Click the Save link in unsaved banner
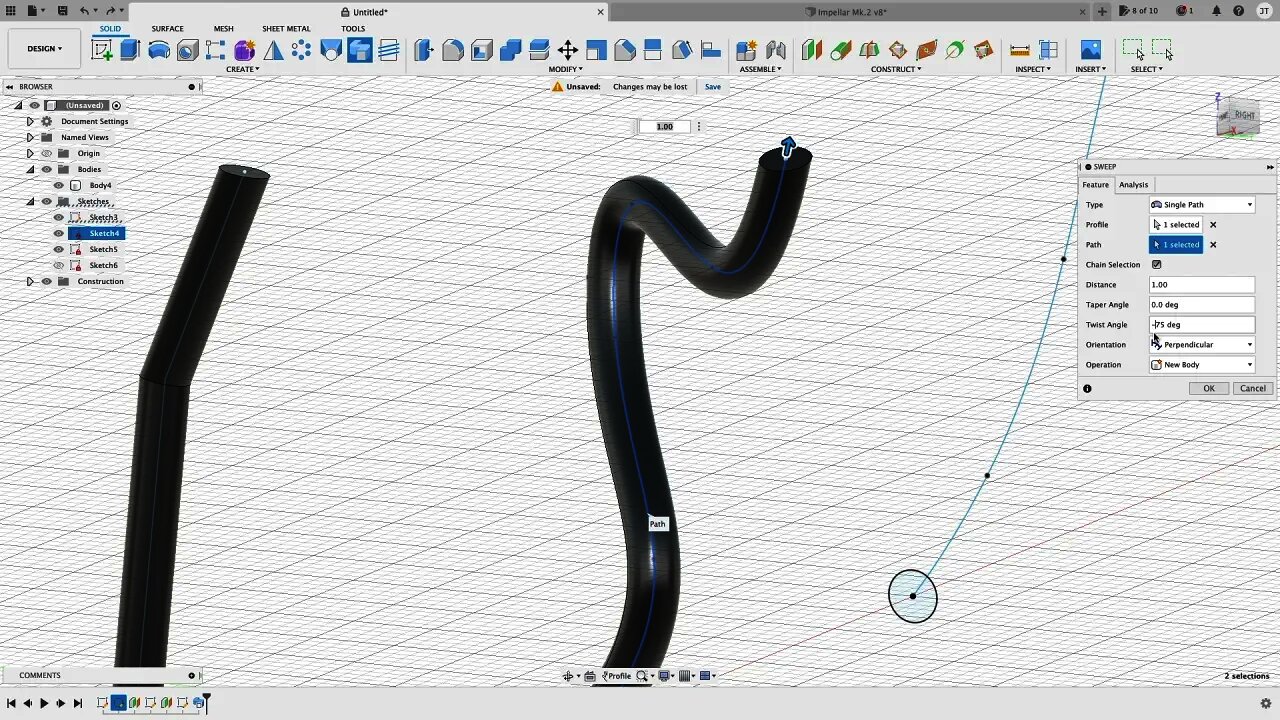 [712, 87]
